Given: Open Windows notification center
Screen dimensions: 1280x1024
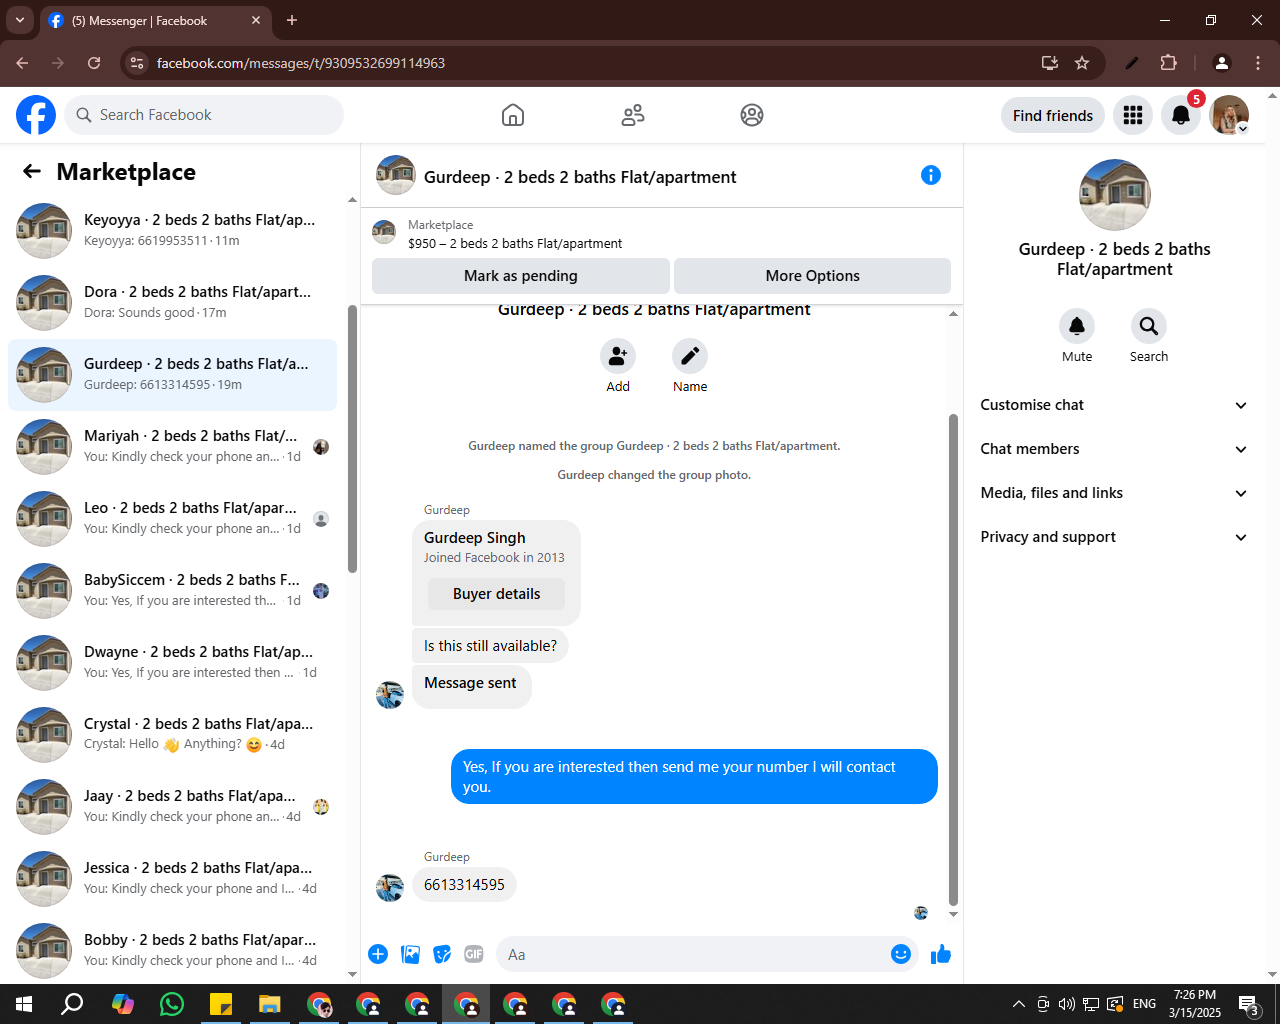Looking at the screenshot, I should click(1249, 1004).
